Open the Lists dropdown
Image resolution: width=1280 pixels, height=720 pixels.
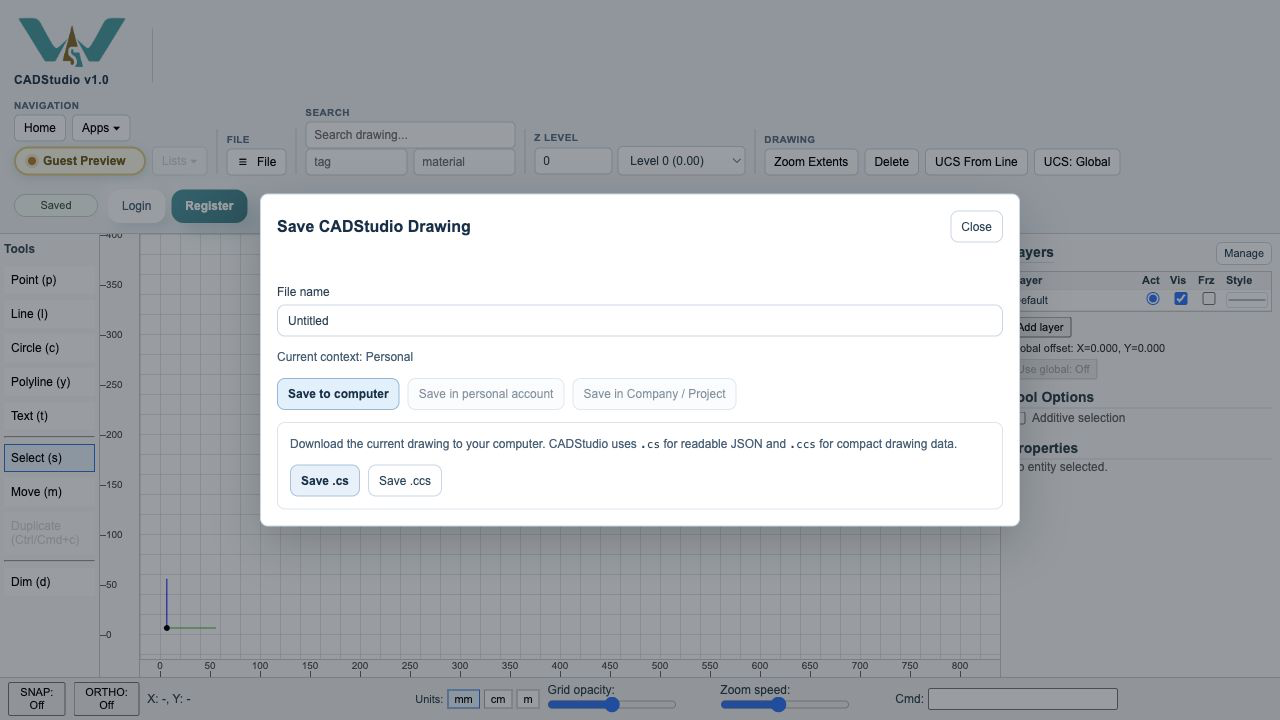pos(179,161)
